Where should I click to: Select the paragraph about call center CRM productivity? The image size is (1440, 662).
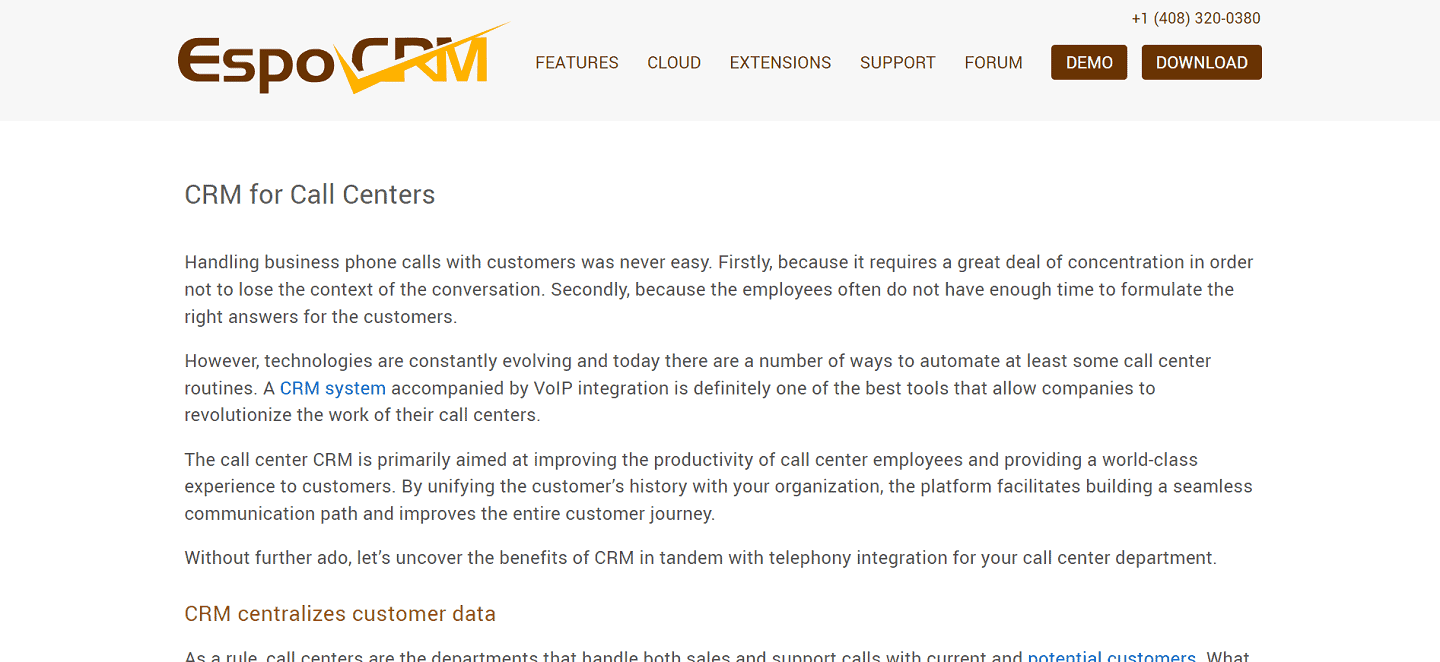pos(717,486)
